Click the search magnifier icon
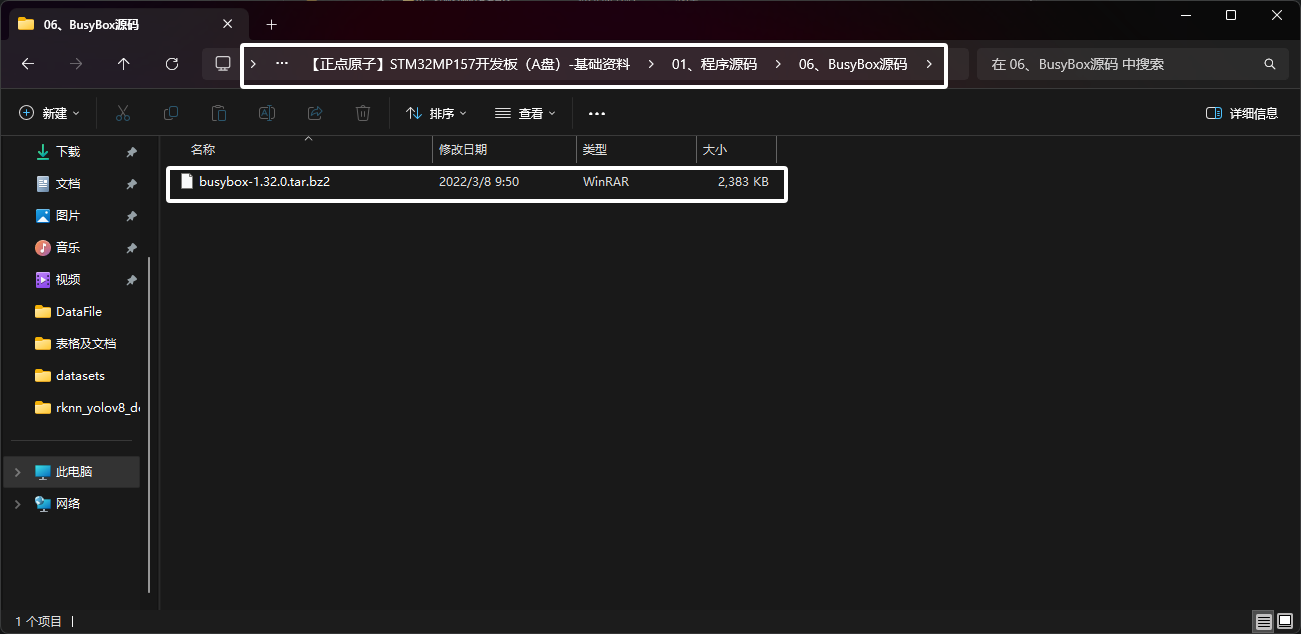This screenshot has width=1301, height=634. click(x=1270, y=64)
